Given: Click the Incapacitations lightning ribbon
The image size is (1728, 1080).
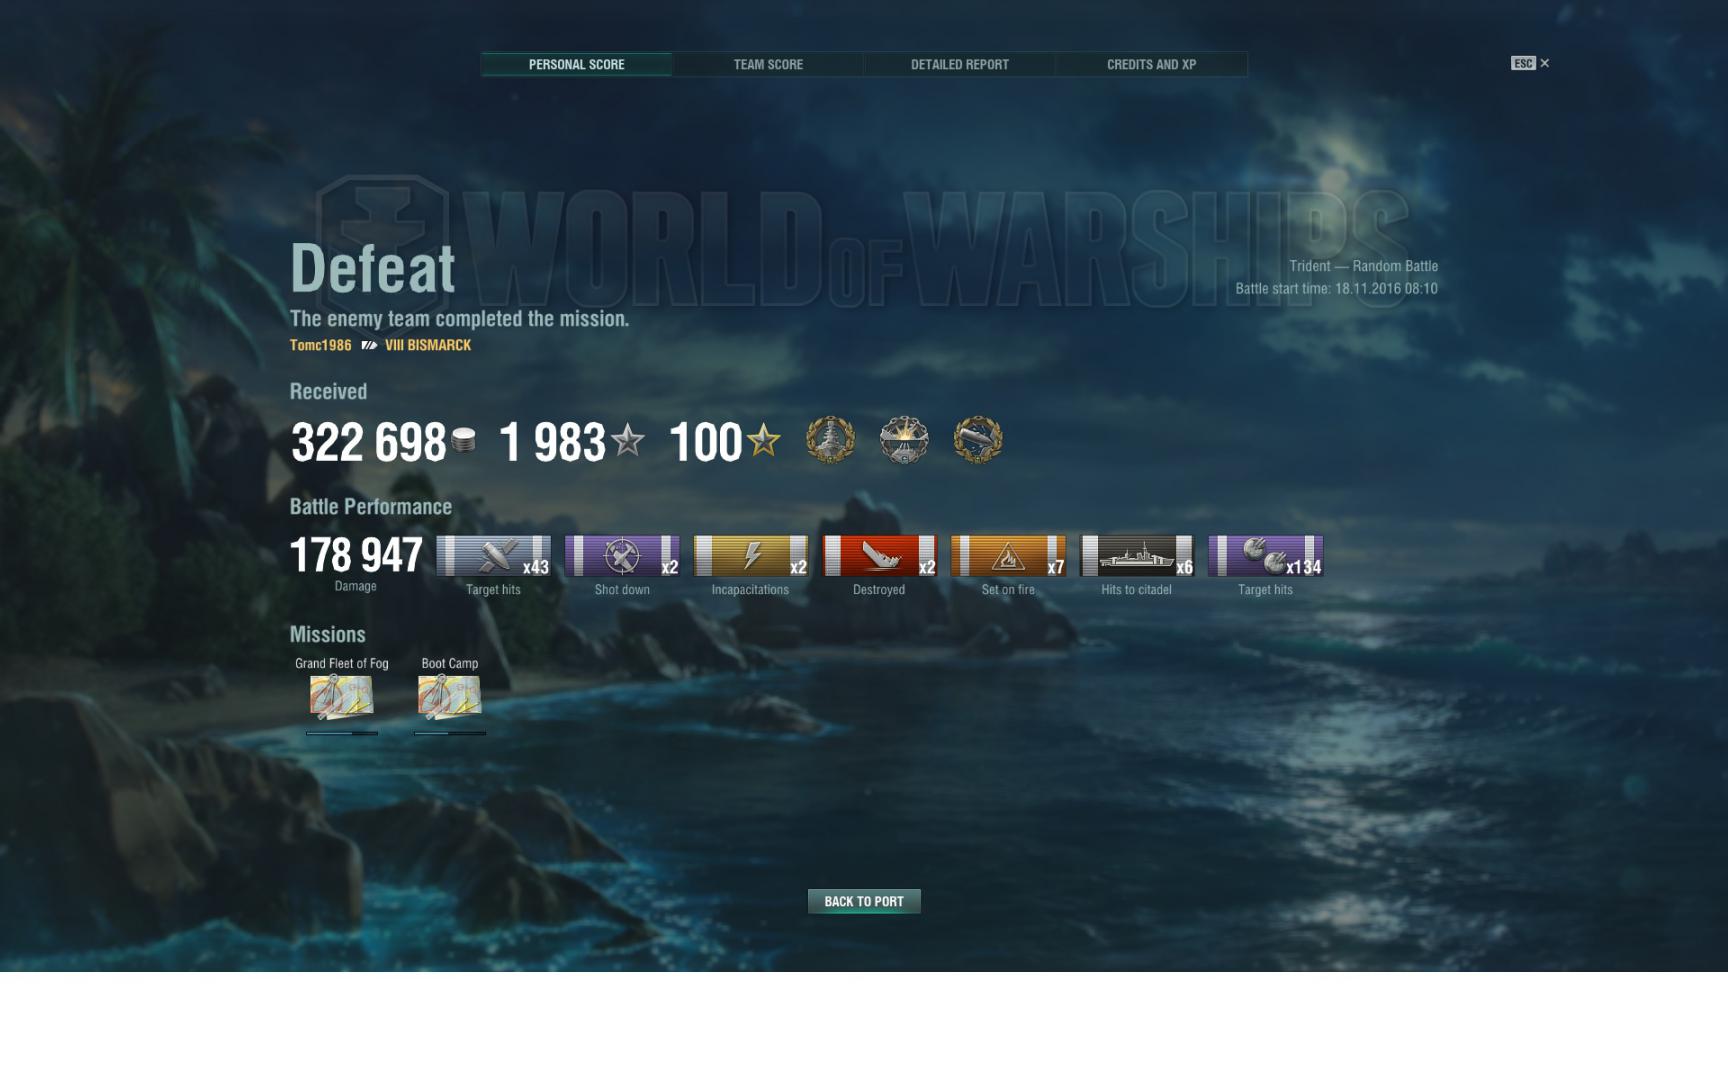Looking at the screenshot, I should click(x=751, y=556).
